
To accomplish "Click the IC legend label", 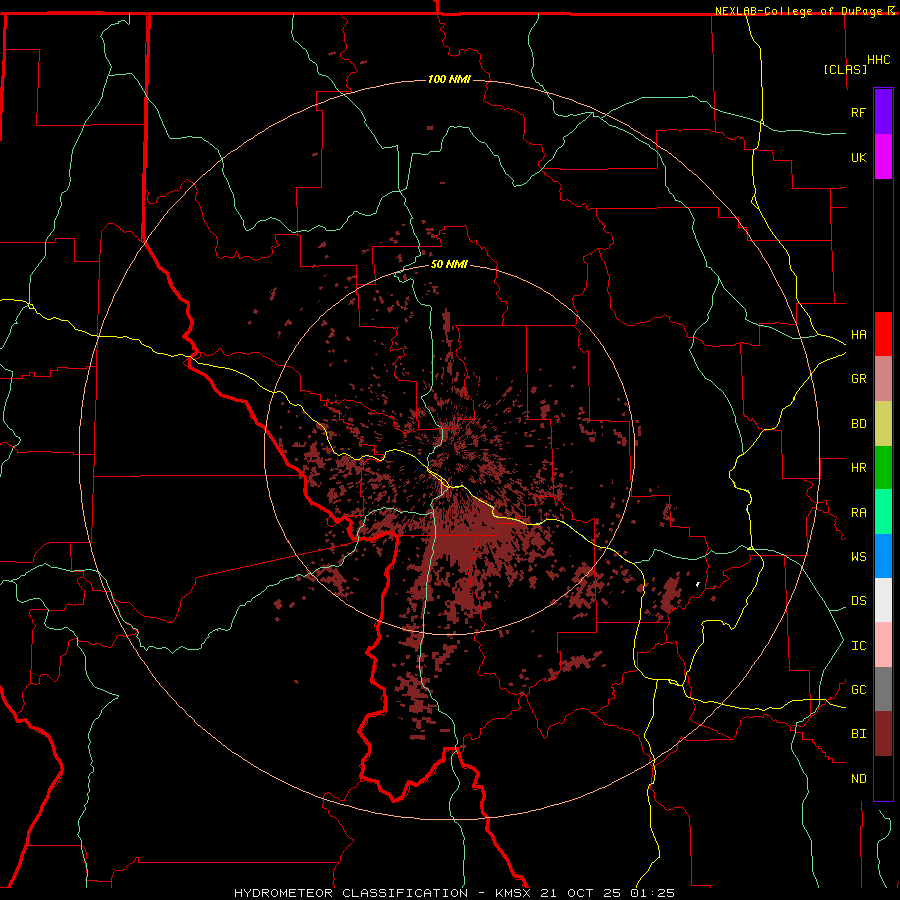I will pos(858,646).
